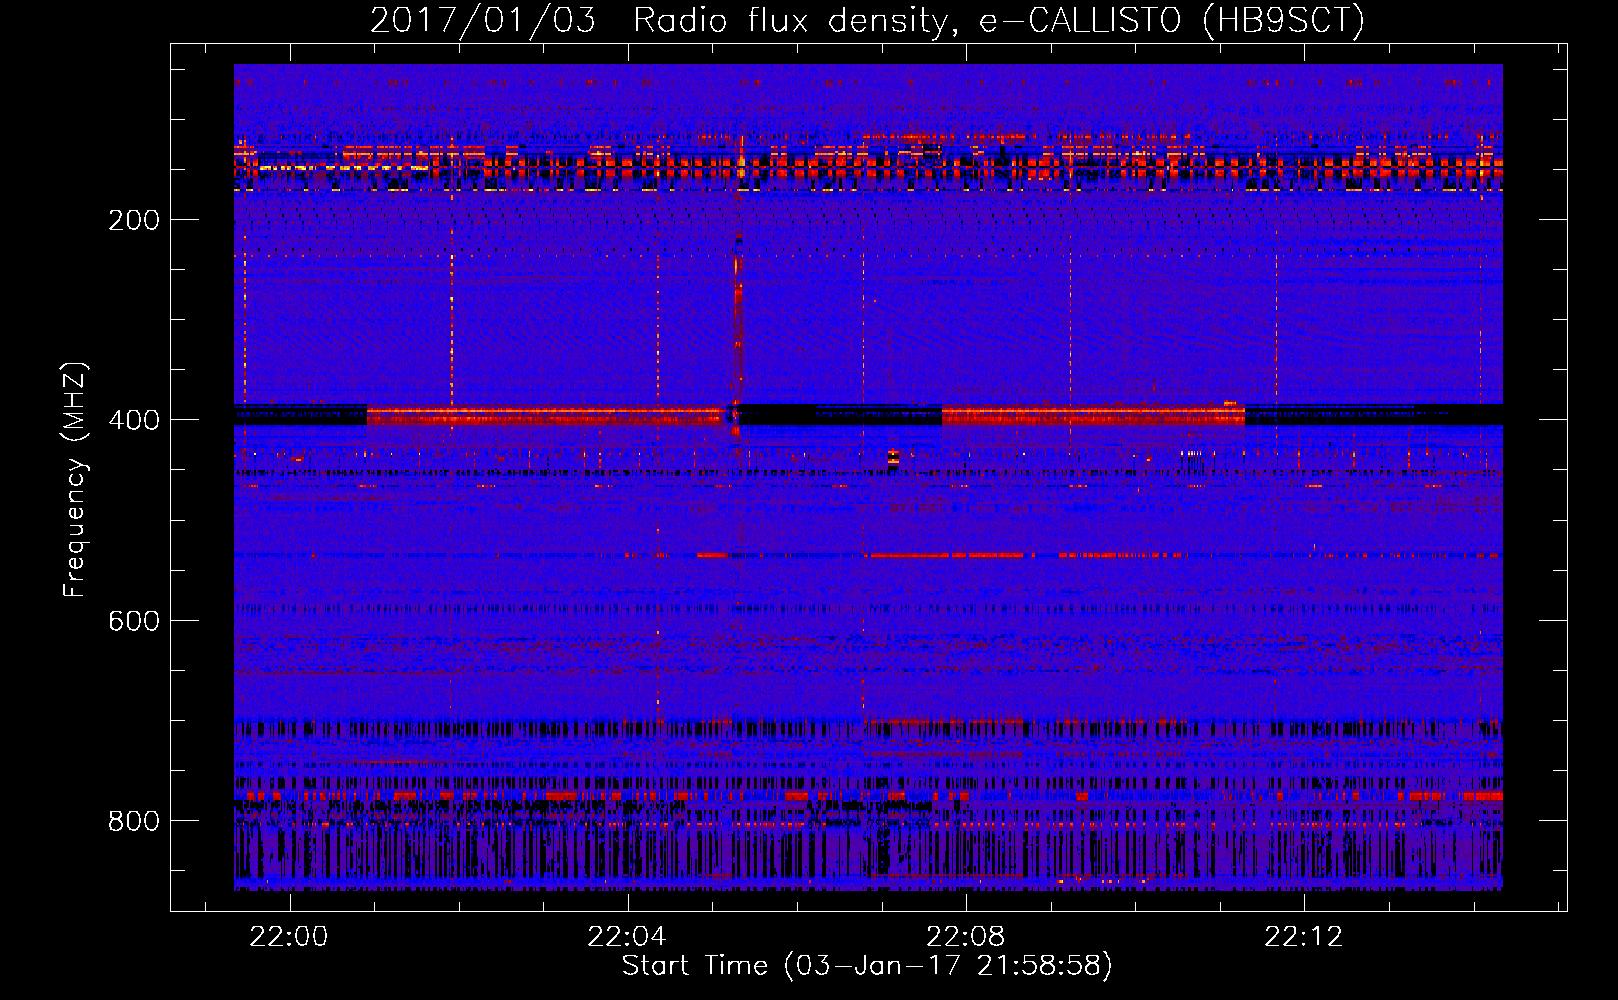Select the 600 MHz frequency tick label

point(134,621)
